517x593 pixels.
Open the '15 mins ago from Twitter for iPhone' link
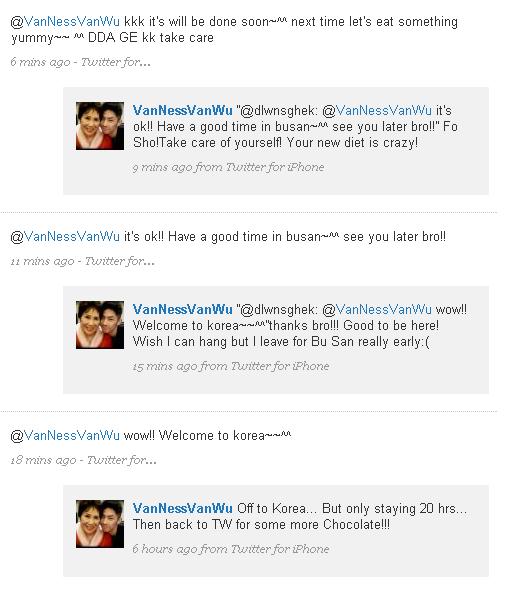231,366
